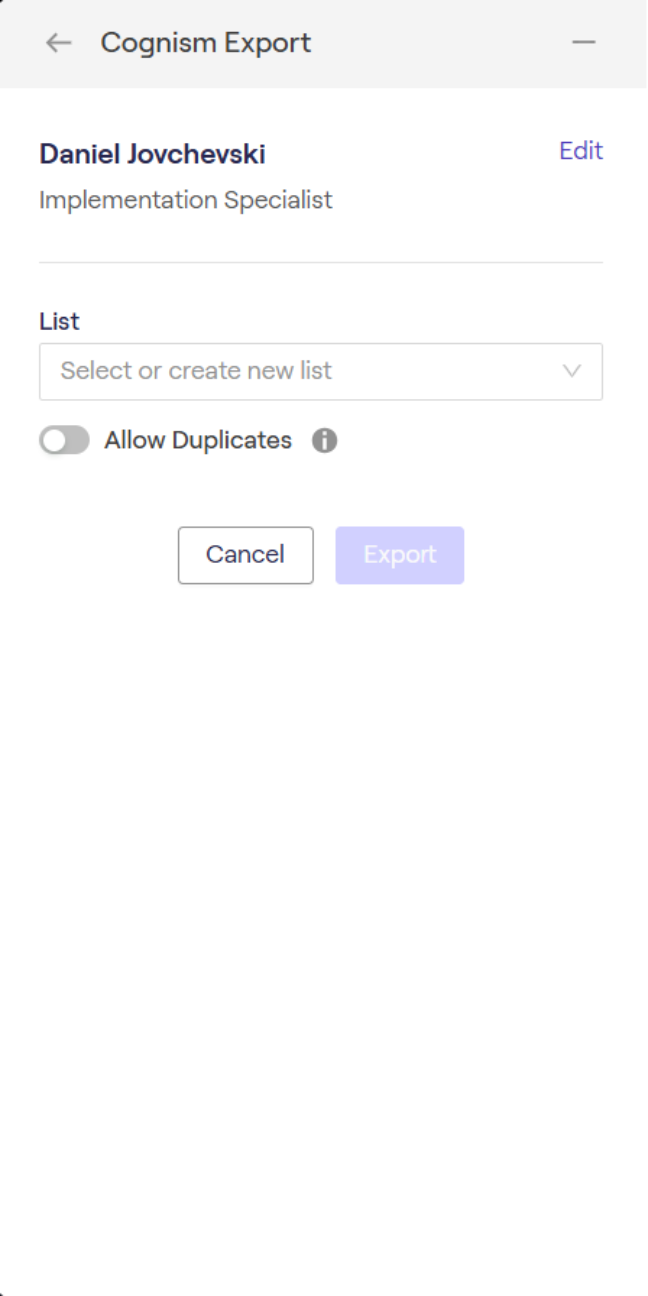The image size is (648, 1296).
Task: Click the chevron in the List dropdown
Action: [x=571, y=371]
